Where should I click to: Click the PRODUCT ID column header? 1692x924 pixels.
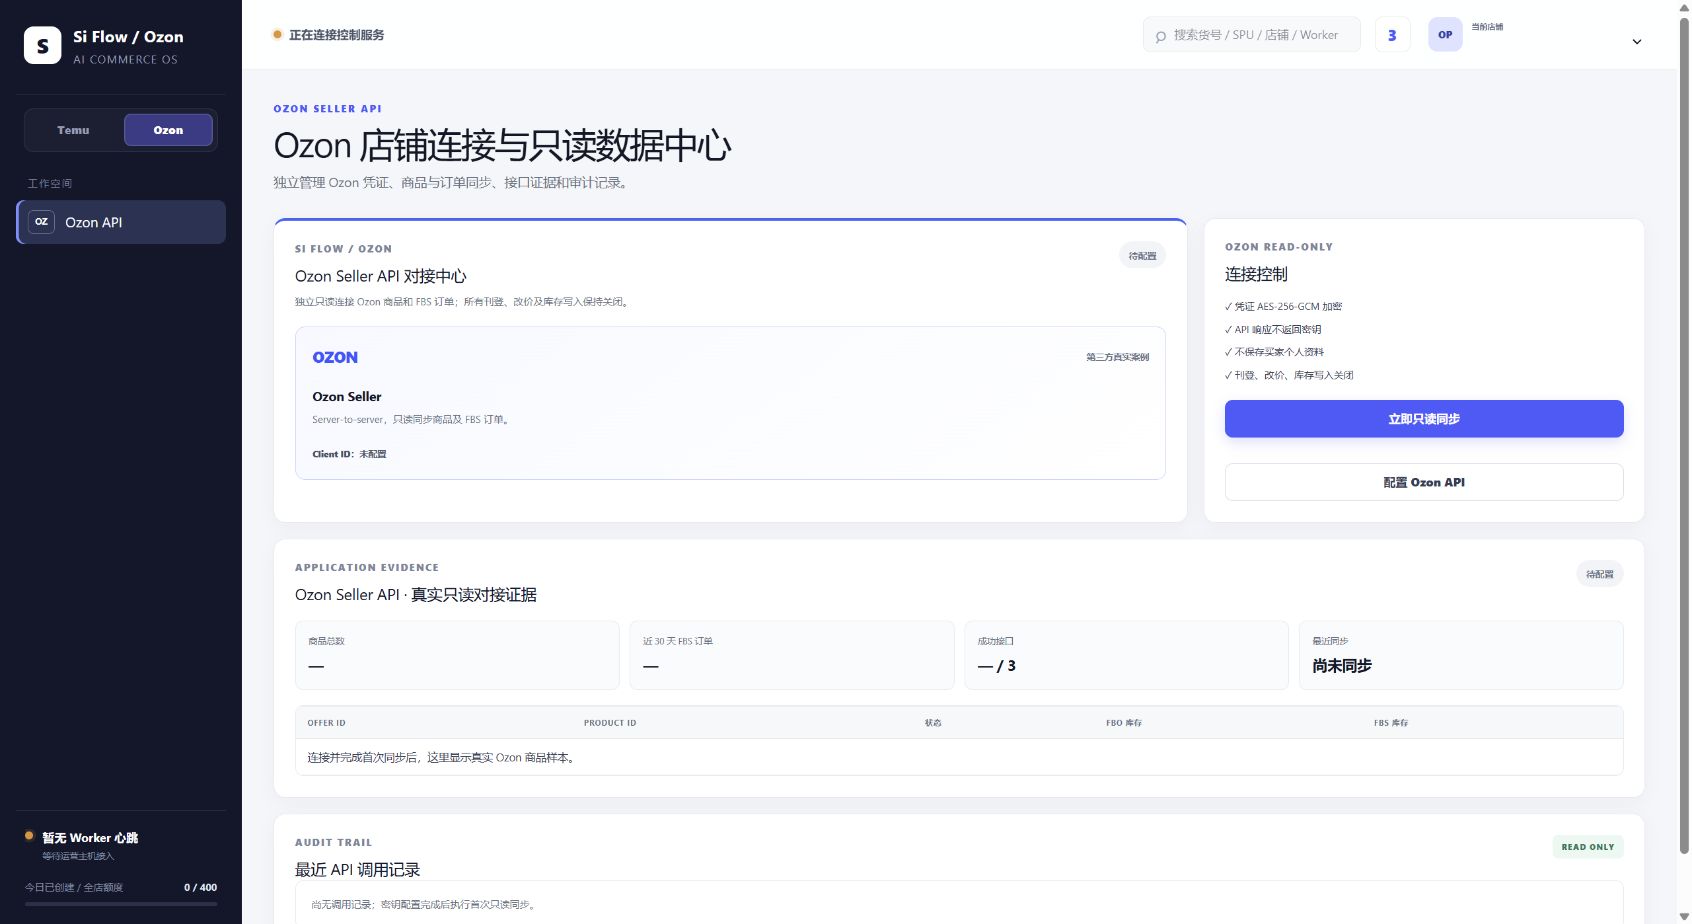(610, 723)
